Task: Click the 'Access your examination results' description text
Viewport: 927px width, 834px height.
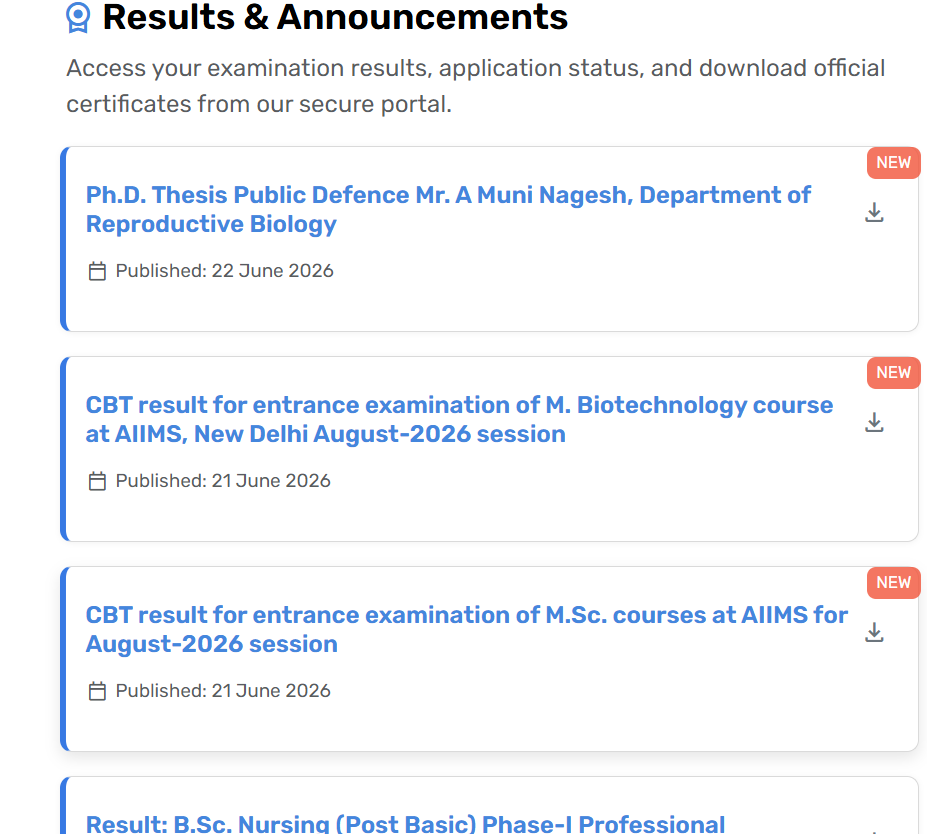Action: pyautogui.click(x=475, y=86)
